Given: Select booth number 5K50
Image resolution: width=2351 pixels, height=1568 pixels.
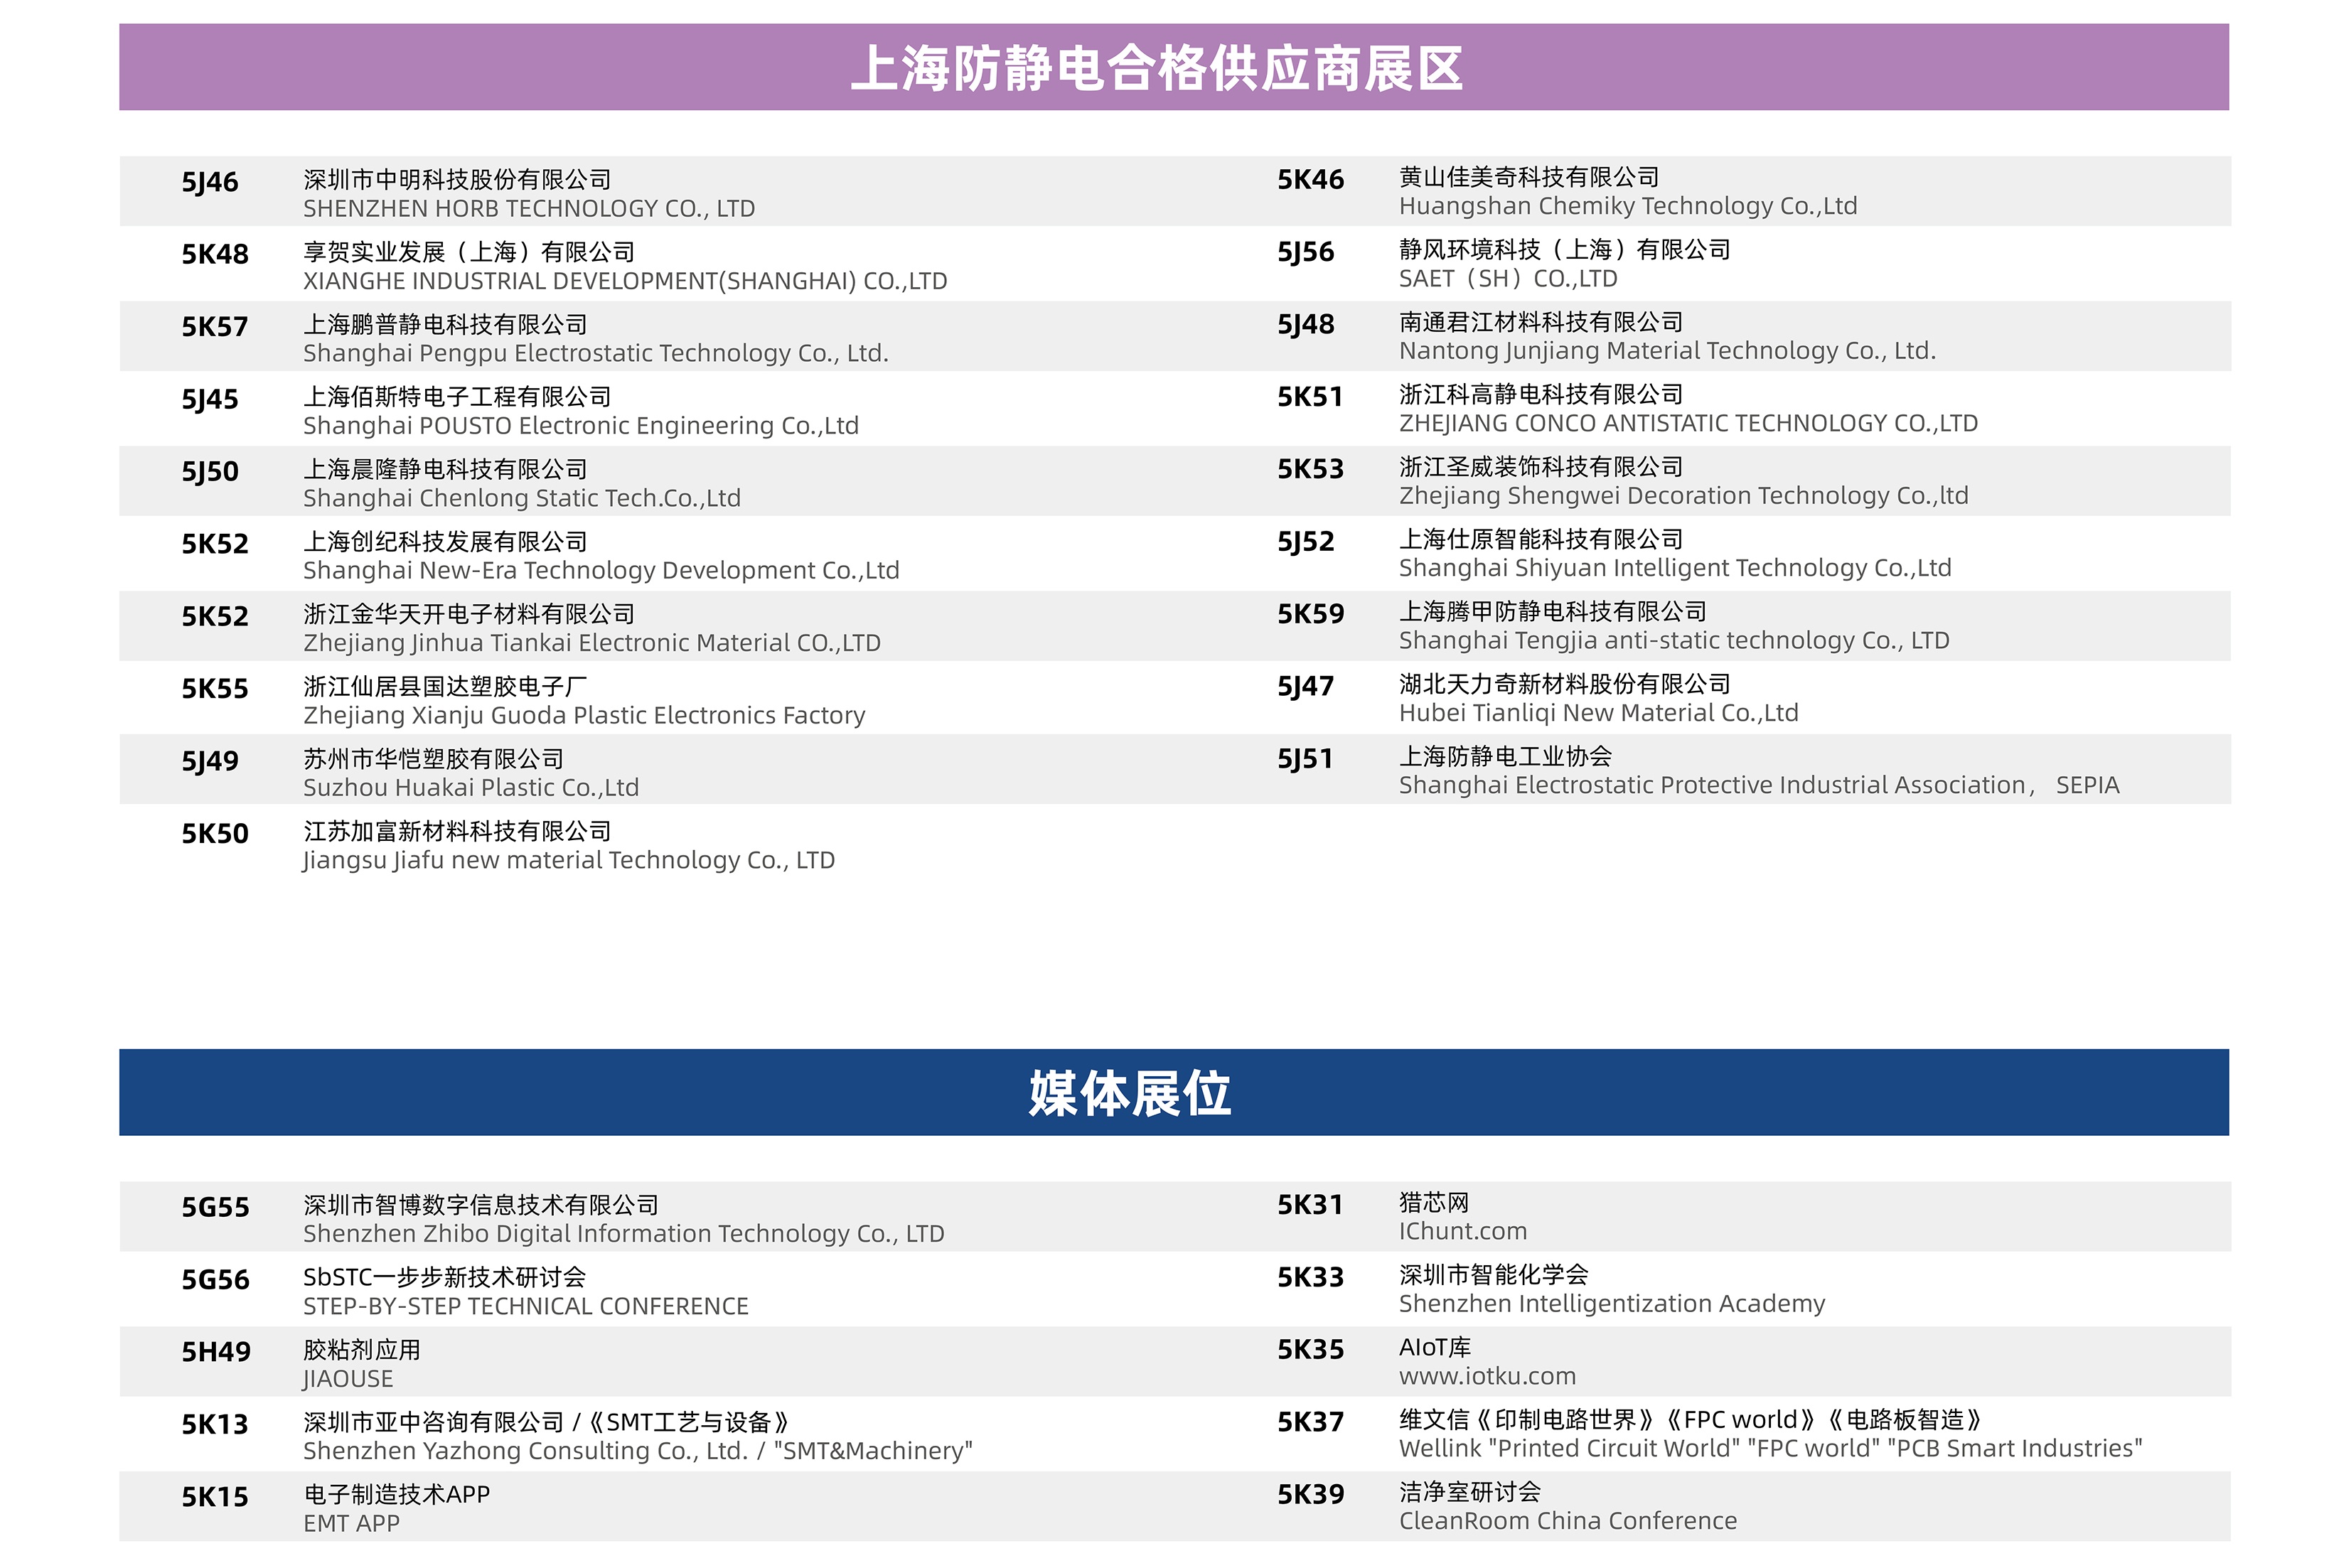Looking at the screenshot, I should tap(215, 834).
